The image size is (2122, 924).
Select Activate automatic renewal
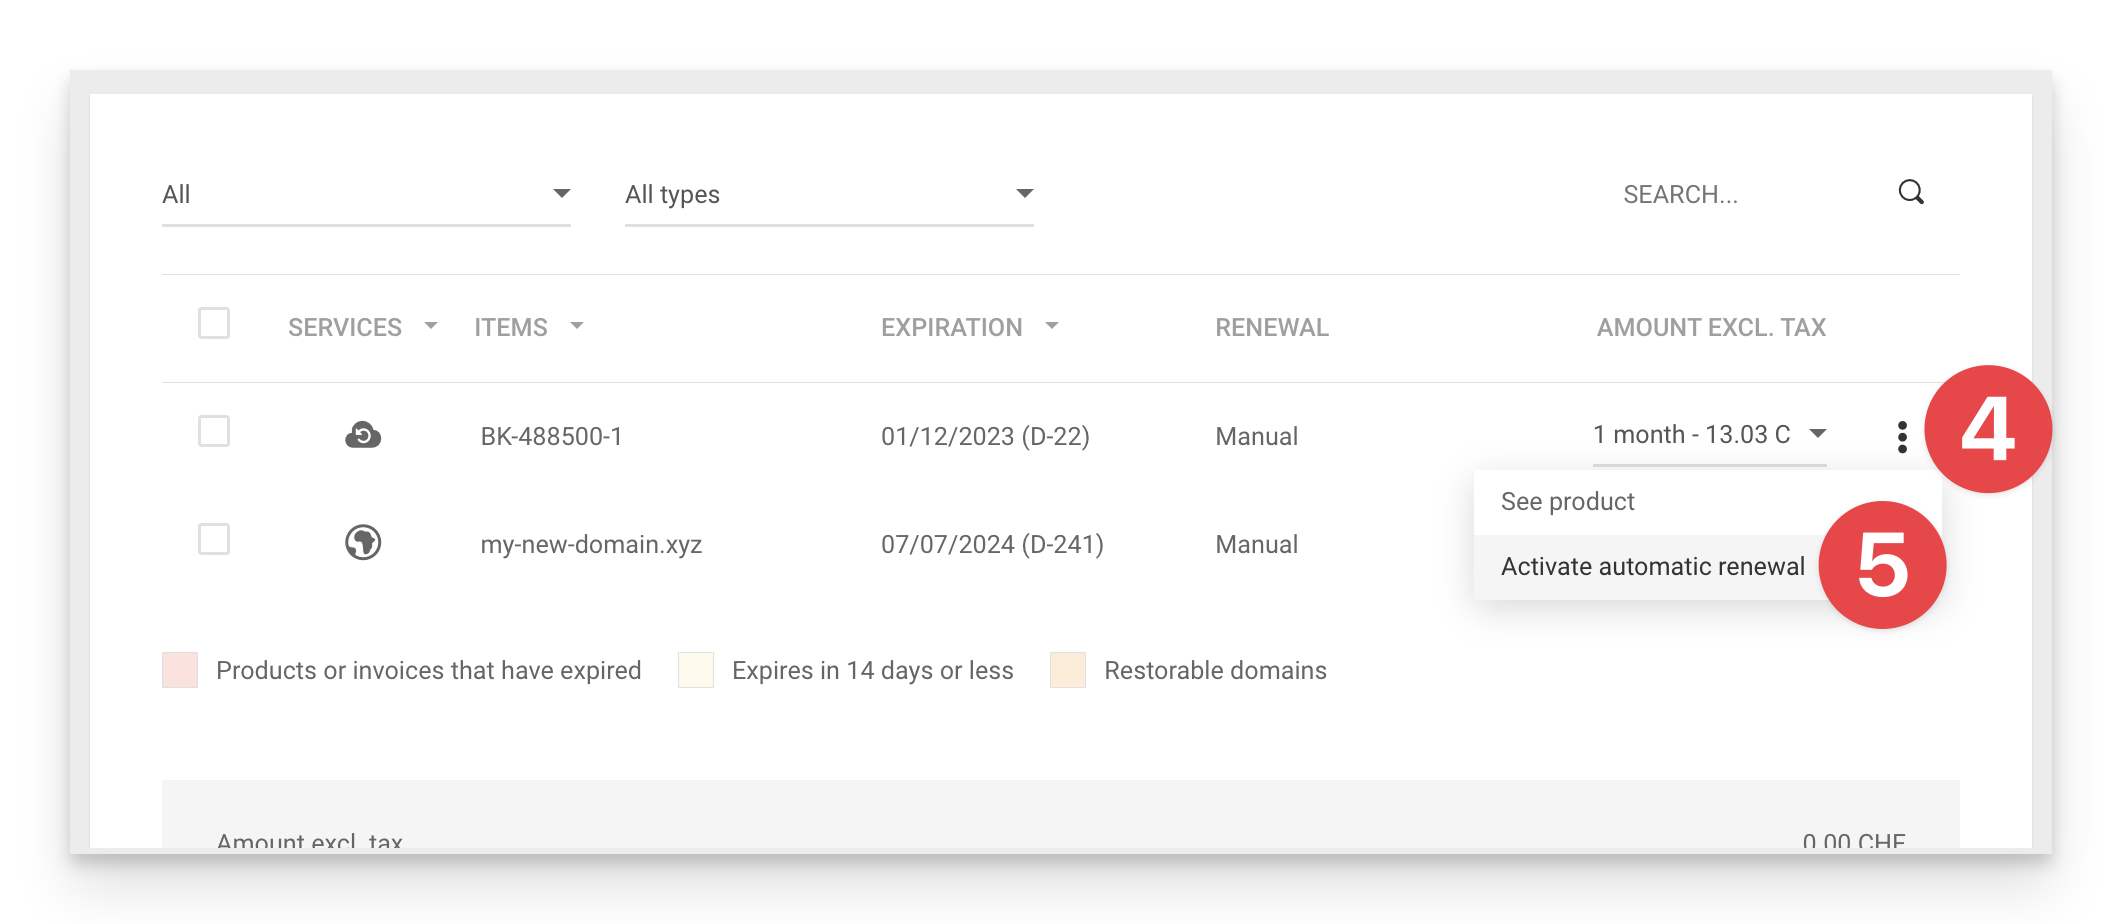(x=1652, y=566)
